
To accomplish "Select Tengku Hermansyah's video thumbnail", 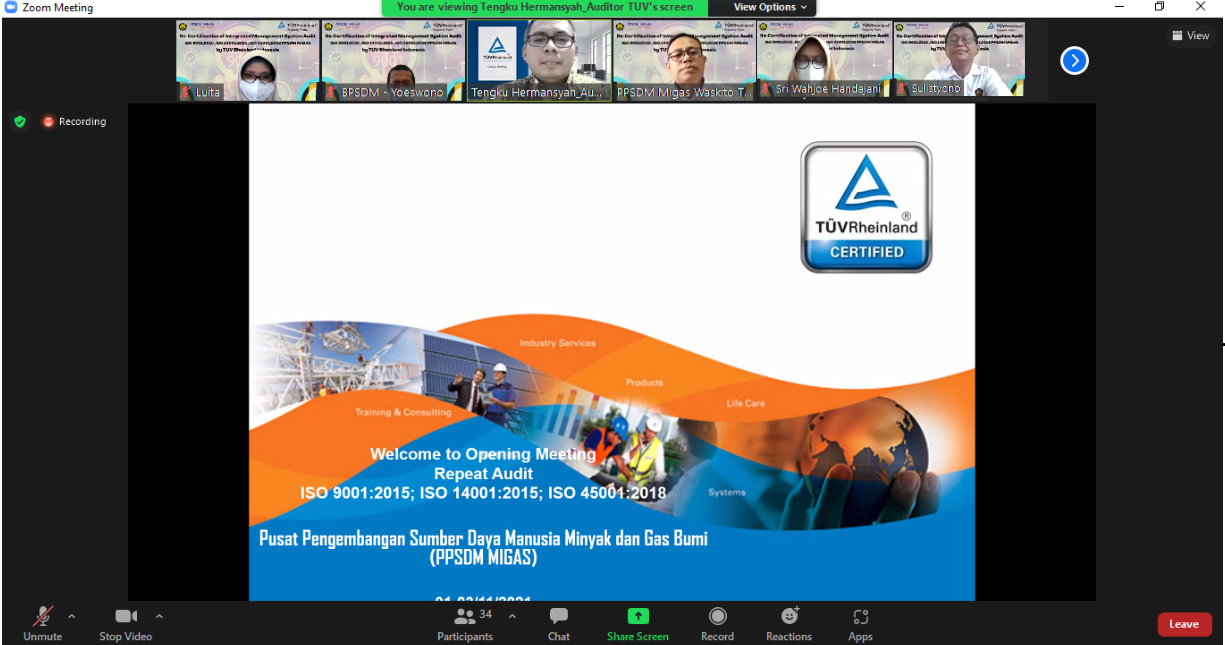I will point(539,60).
